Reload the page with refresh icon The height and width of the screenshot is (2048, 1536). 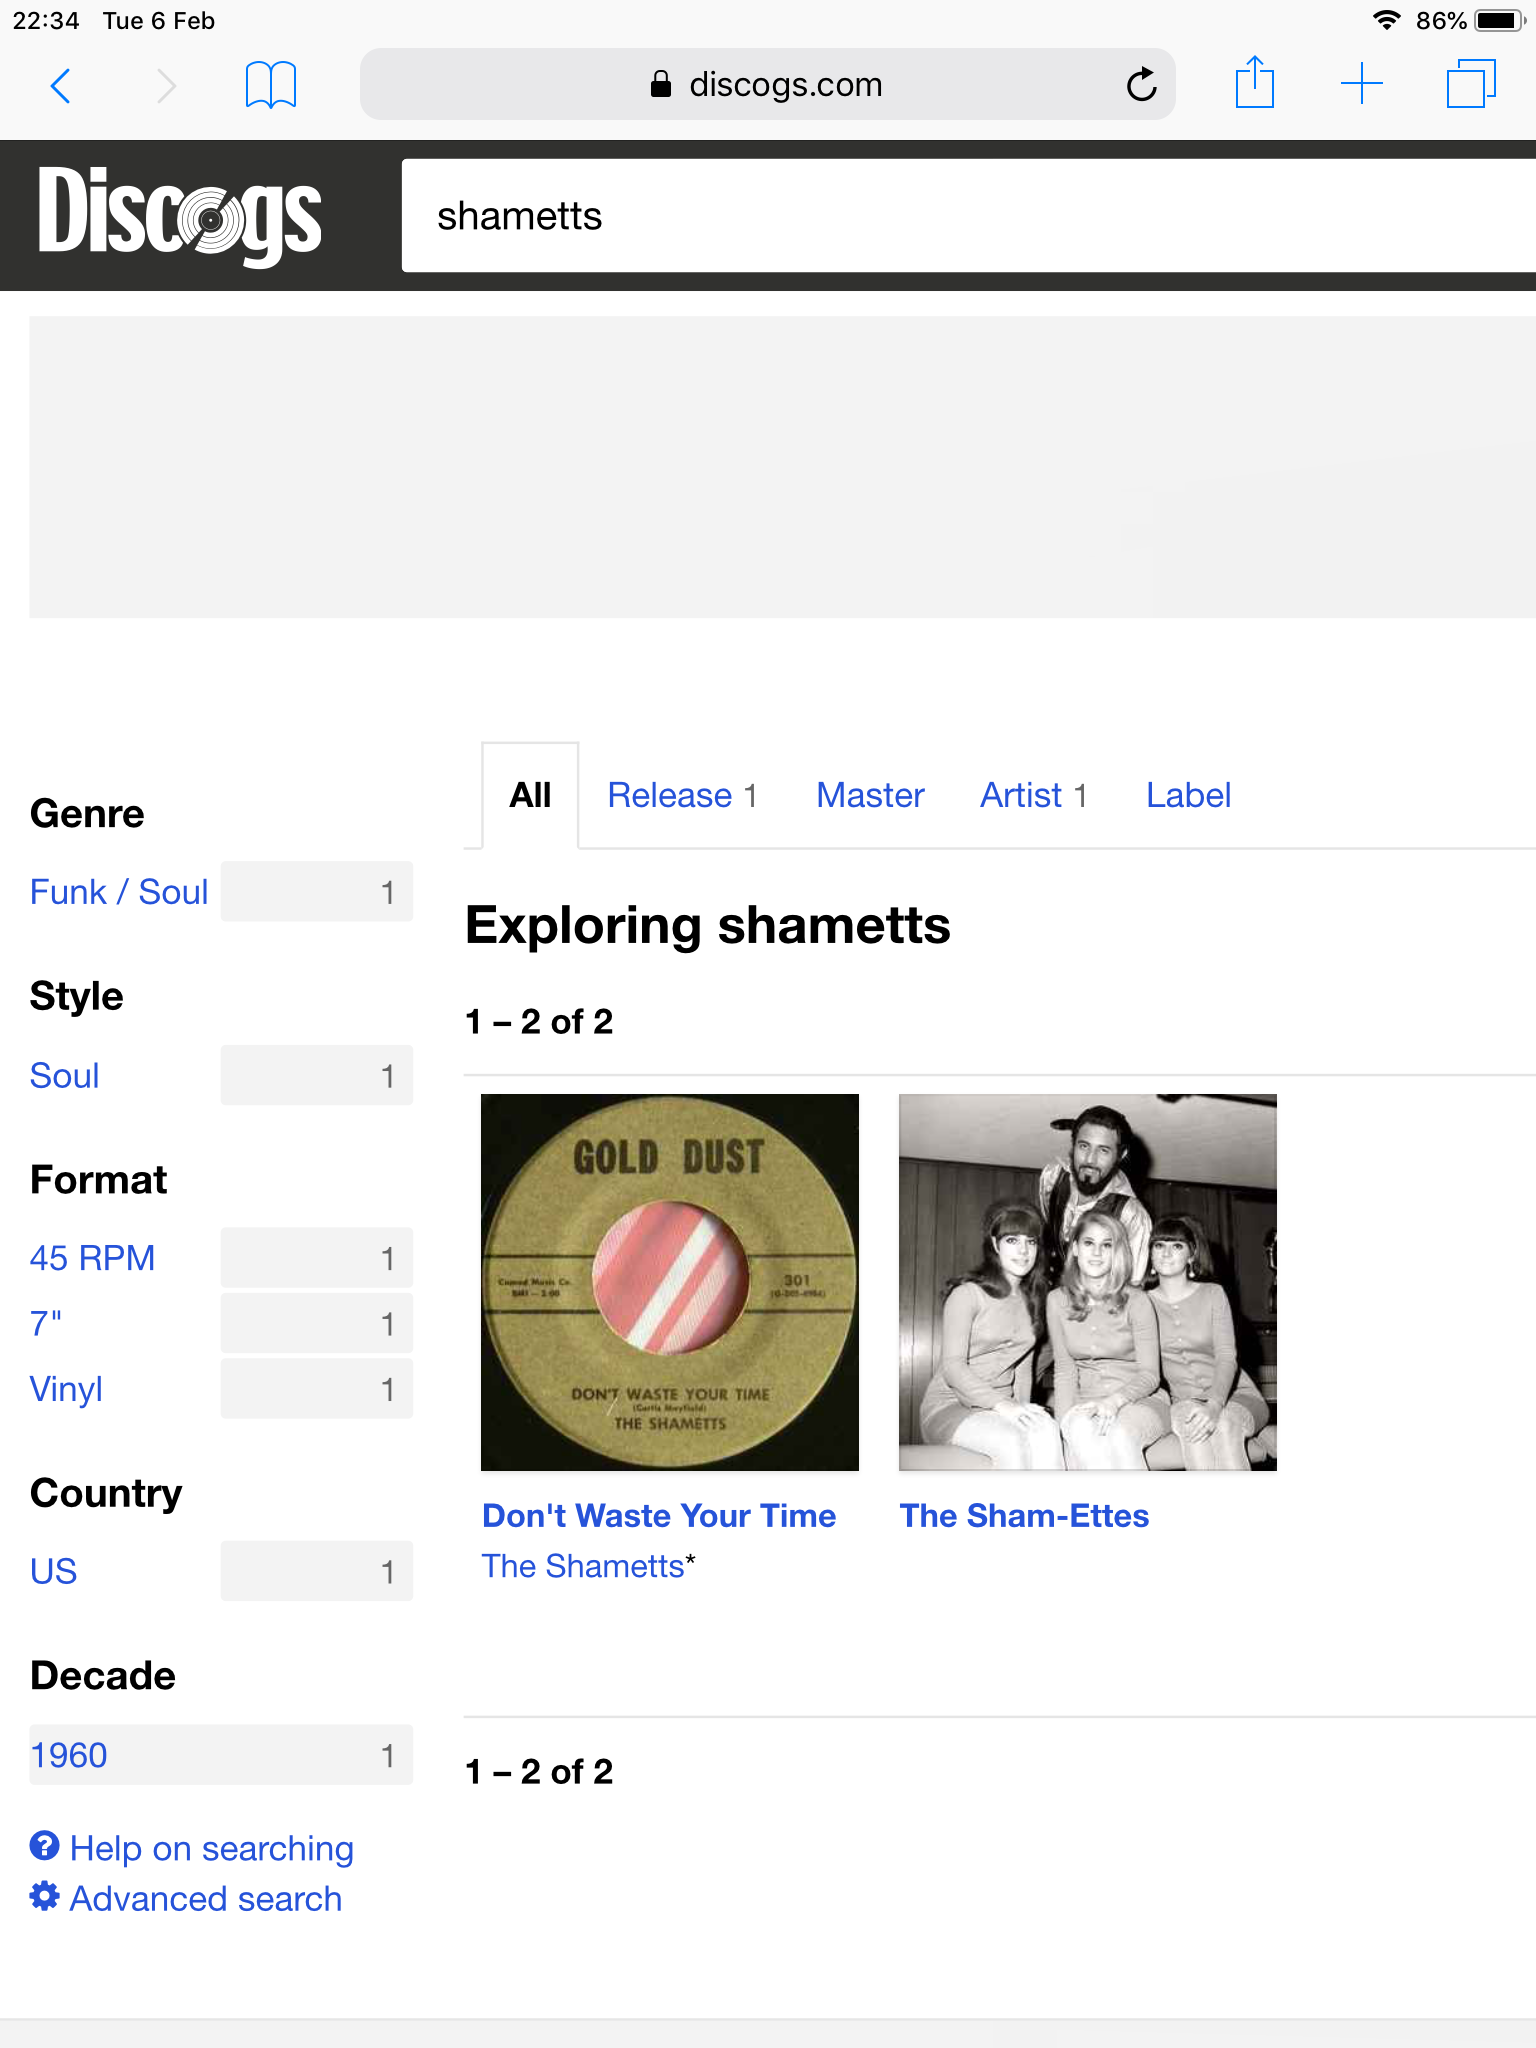1141,85
